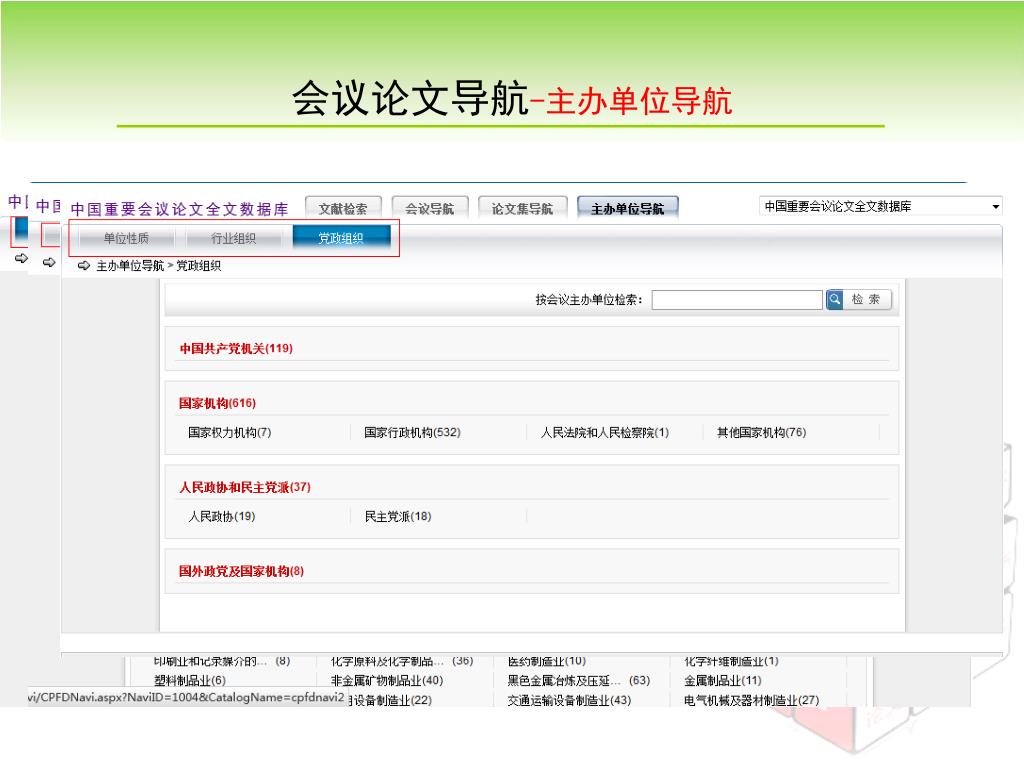Open 黑色金属冶炼及压延 (63) in background page

point(579,680)
